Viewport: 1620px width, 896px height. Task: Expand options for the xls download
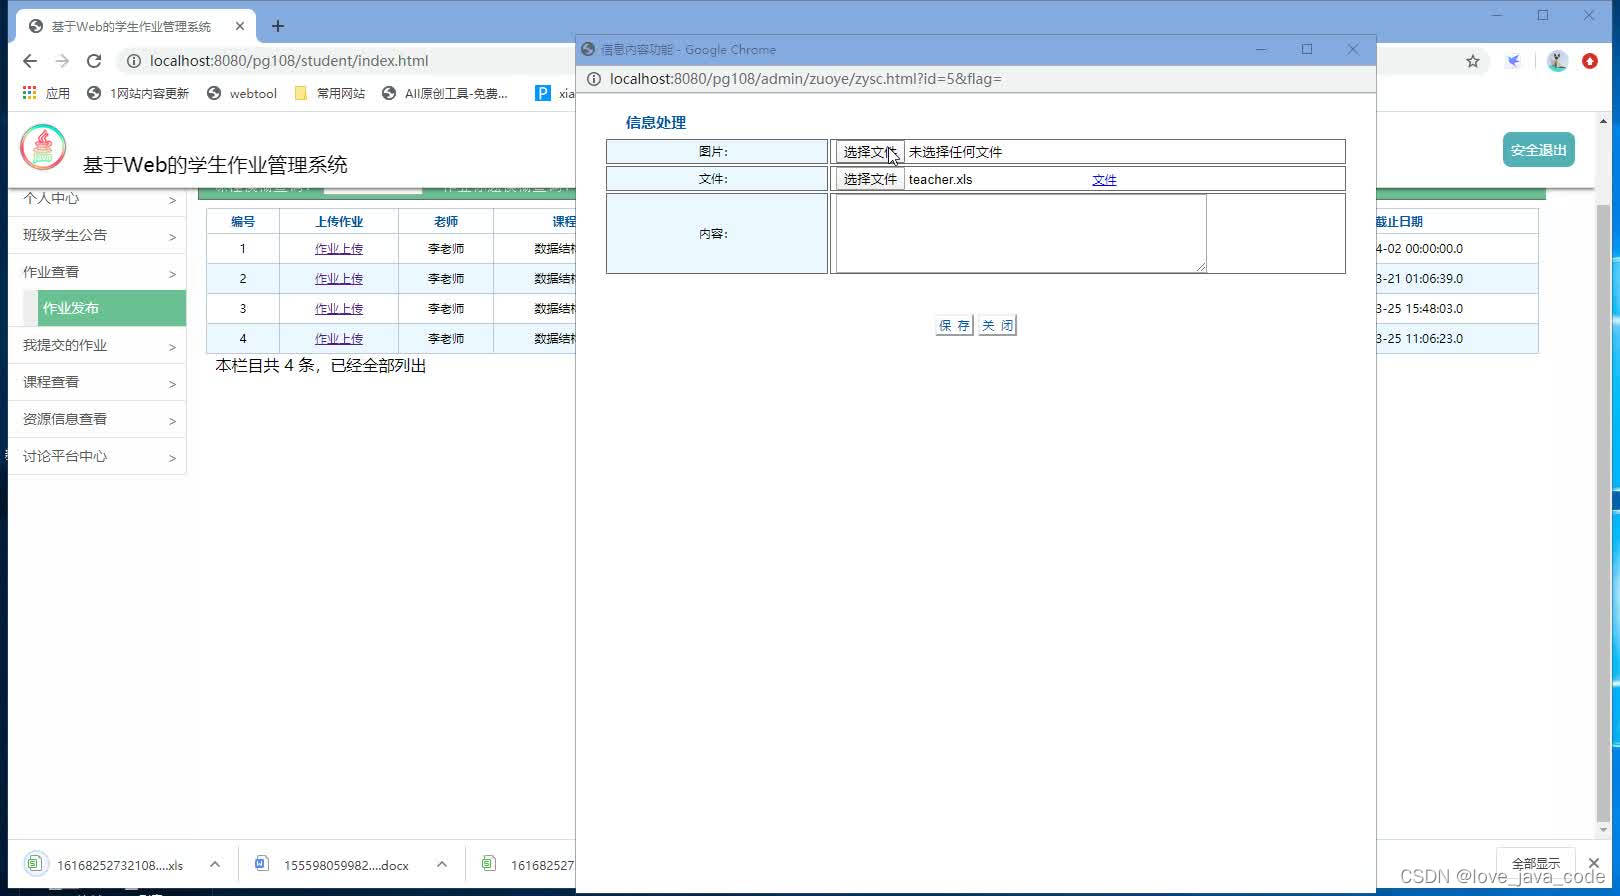215,865
